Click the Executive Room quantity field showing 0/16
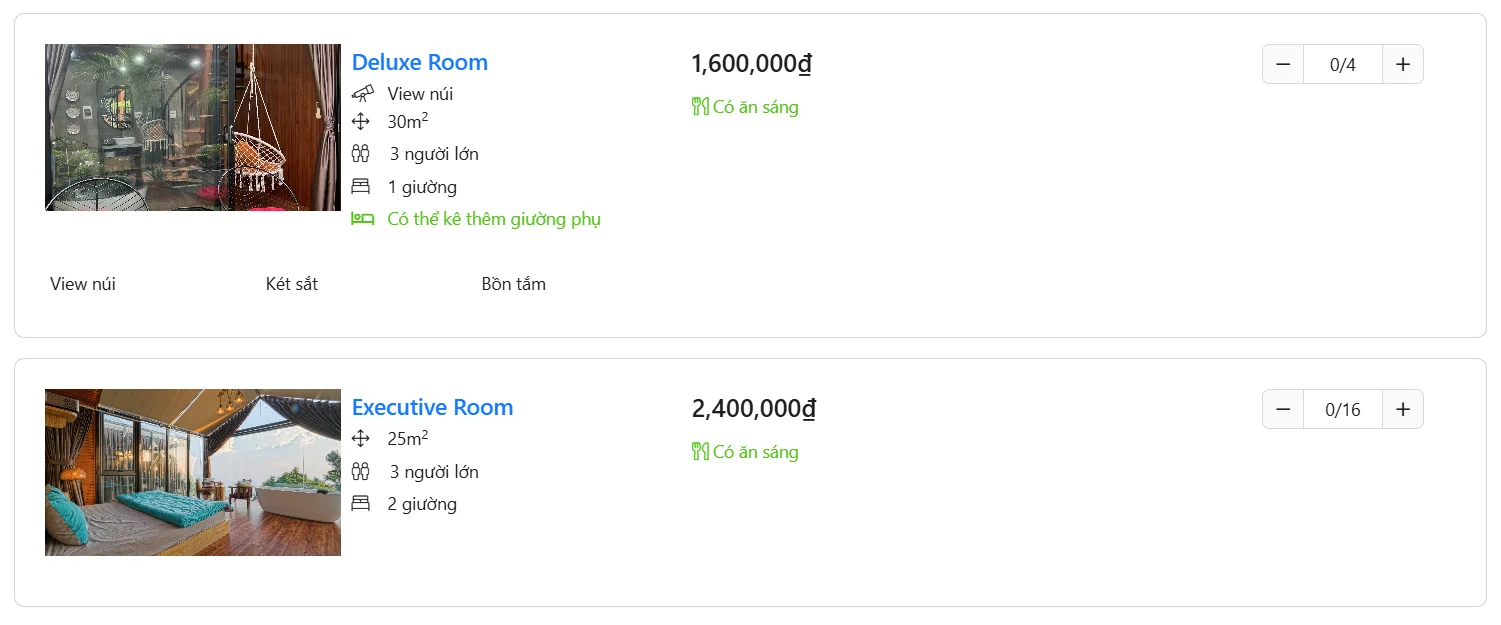1501x625 pixels. pyautogui.click(x=1343, y=409)
